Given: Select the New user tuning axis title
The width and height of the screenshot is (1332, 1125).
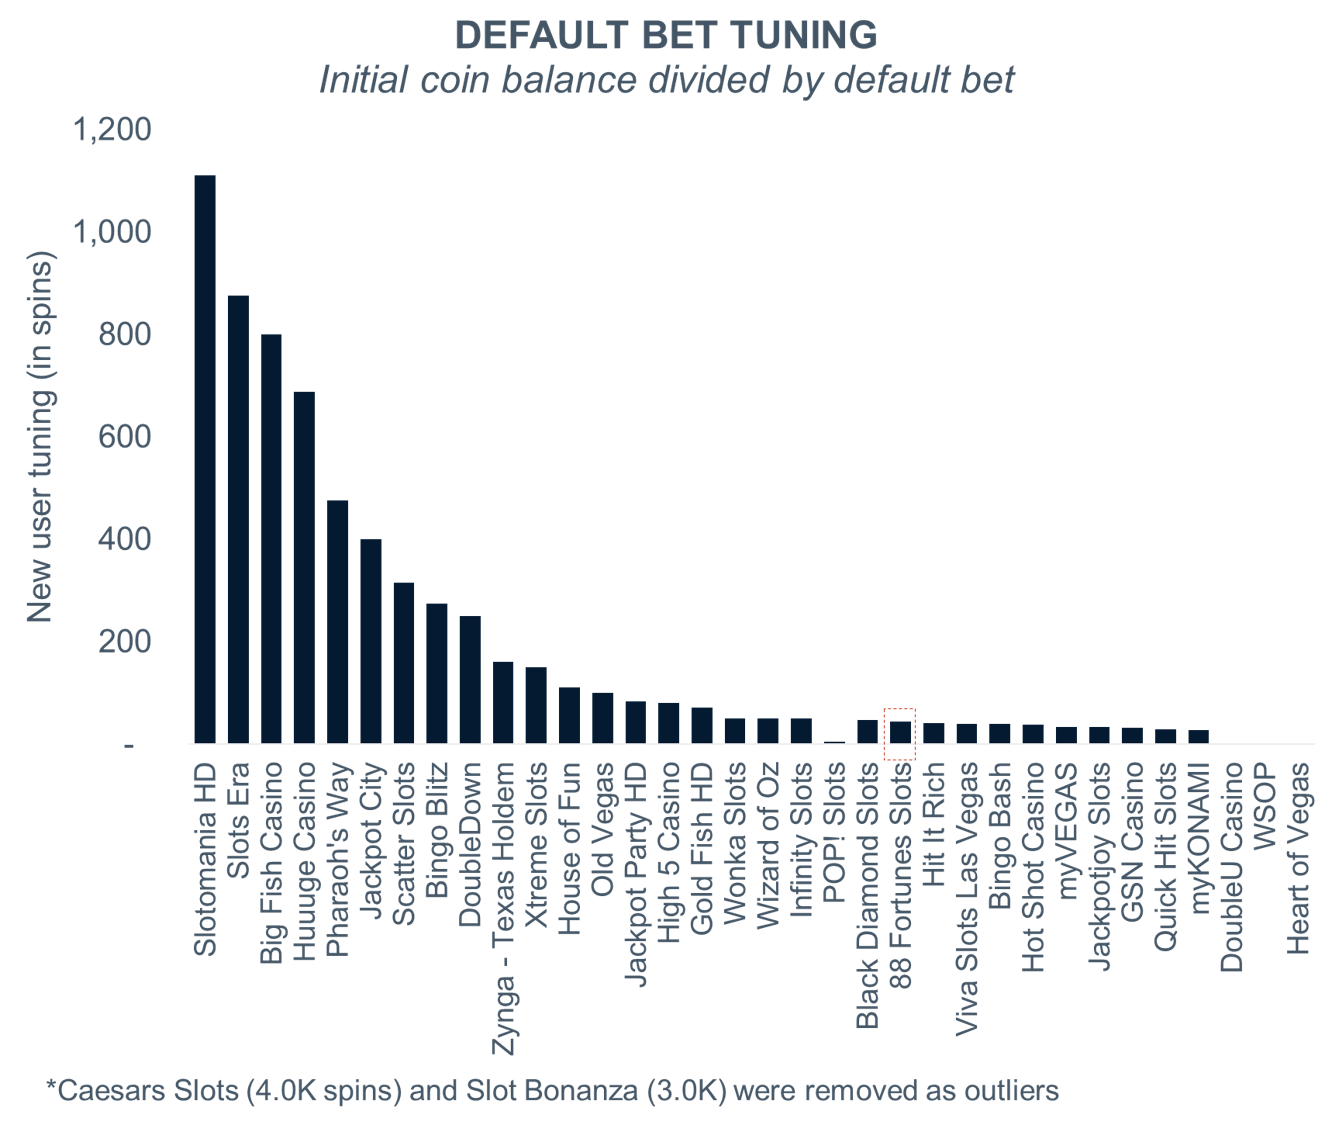Looking at the screenshot, I should (39, 436).
